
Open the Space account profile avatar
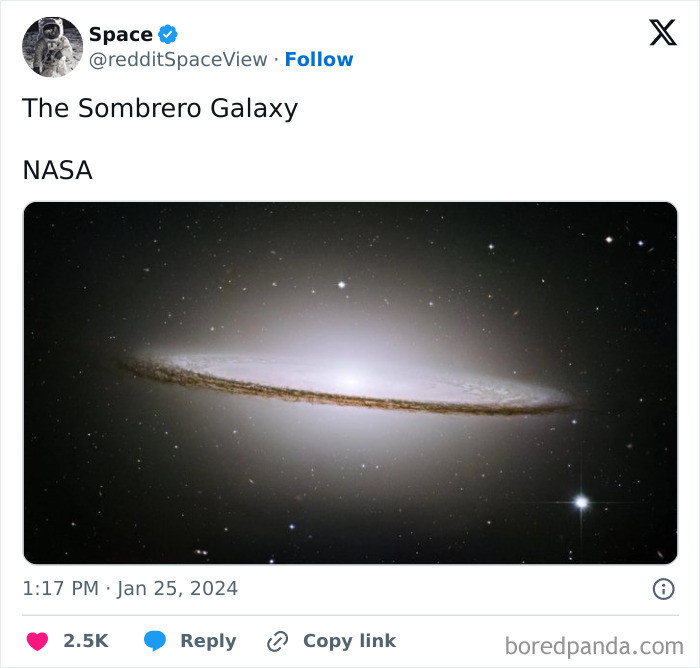pos(53,47)
